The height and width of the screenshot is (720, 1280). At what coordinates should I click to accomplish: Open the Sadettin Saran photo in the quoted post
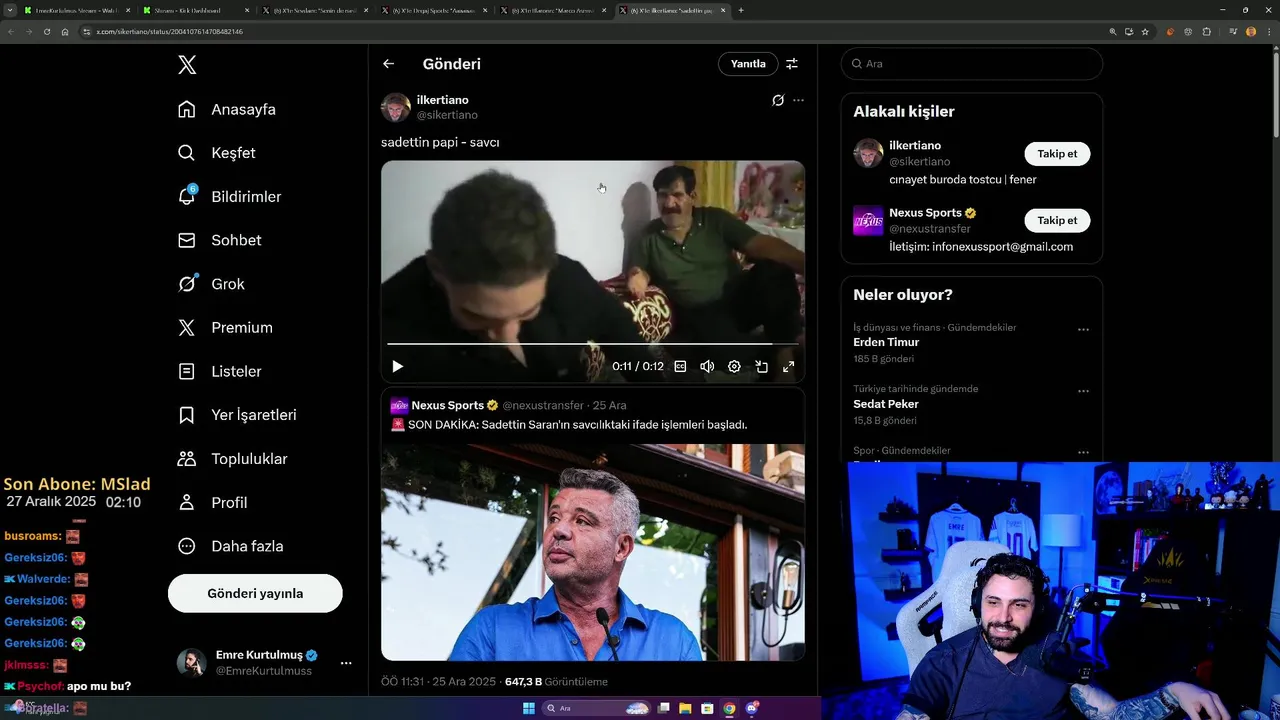point(593,552)
